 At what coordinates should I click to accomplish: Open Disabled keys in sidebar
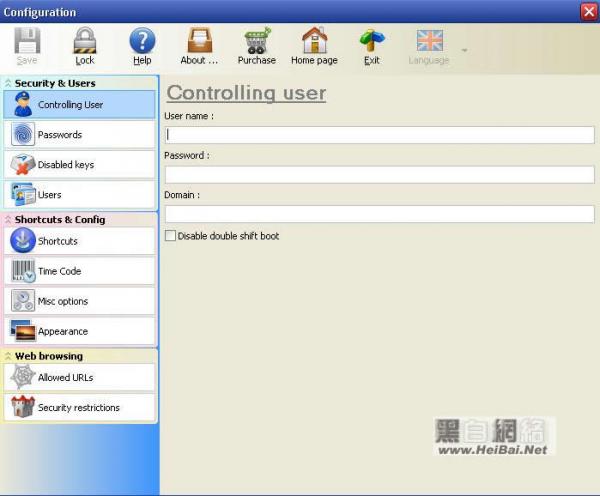(x=80, y=165)
